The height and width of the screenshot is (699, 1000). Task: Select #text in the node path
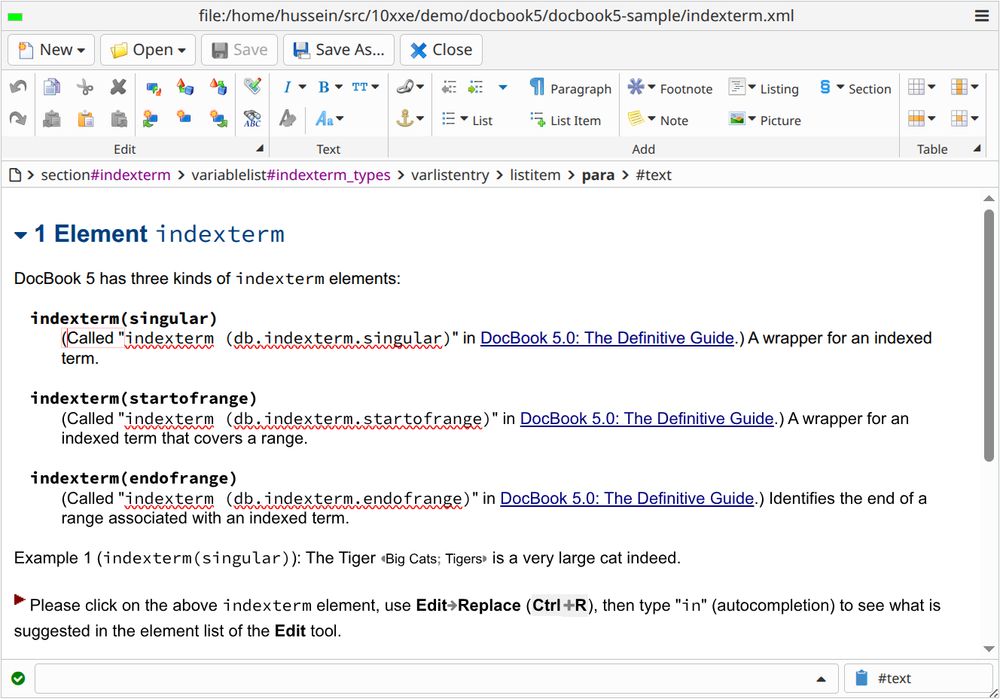pos(654,175)
